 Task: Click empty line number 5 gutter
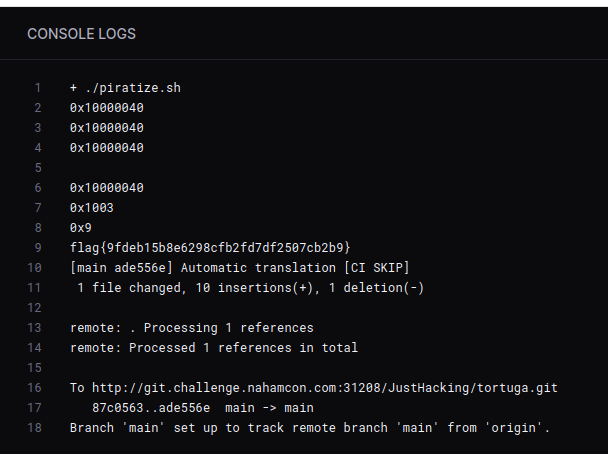(38, 168)
